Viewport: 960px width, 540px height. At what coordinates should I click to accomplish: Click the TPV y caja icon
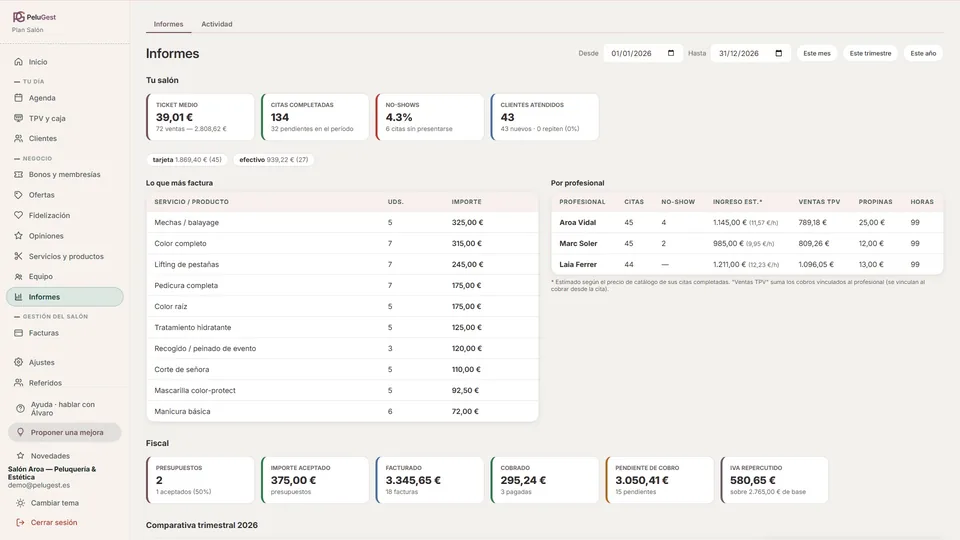[x=18, y=118]
